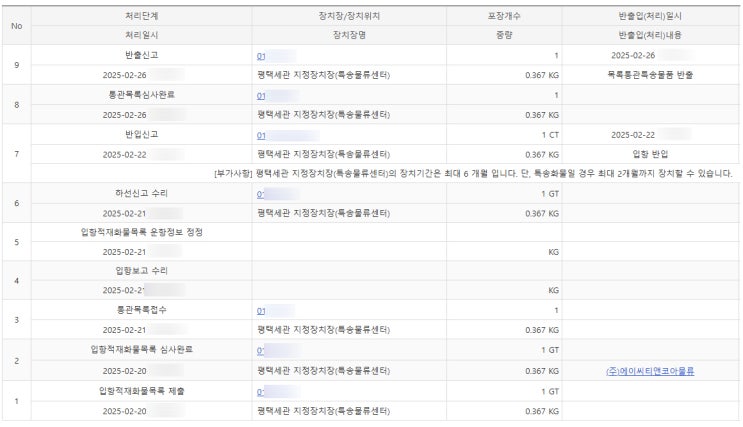The image size is (743, 427).
Task: Select the 입항적재화물목록 심사완료 stage cell
Action: click(142, 350)
